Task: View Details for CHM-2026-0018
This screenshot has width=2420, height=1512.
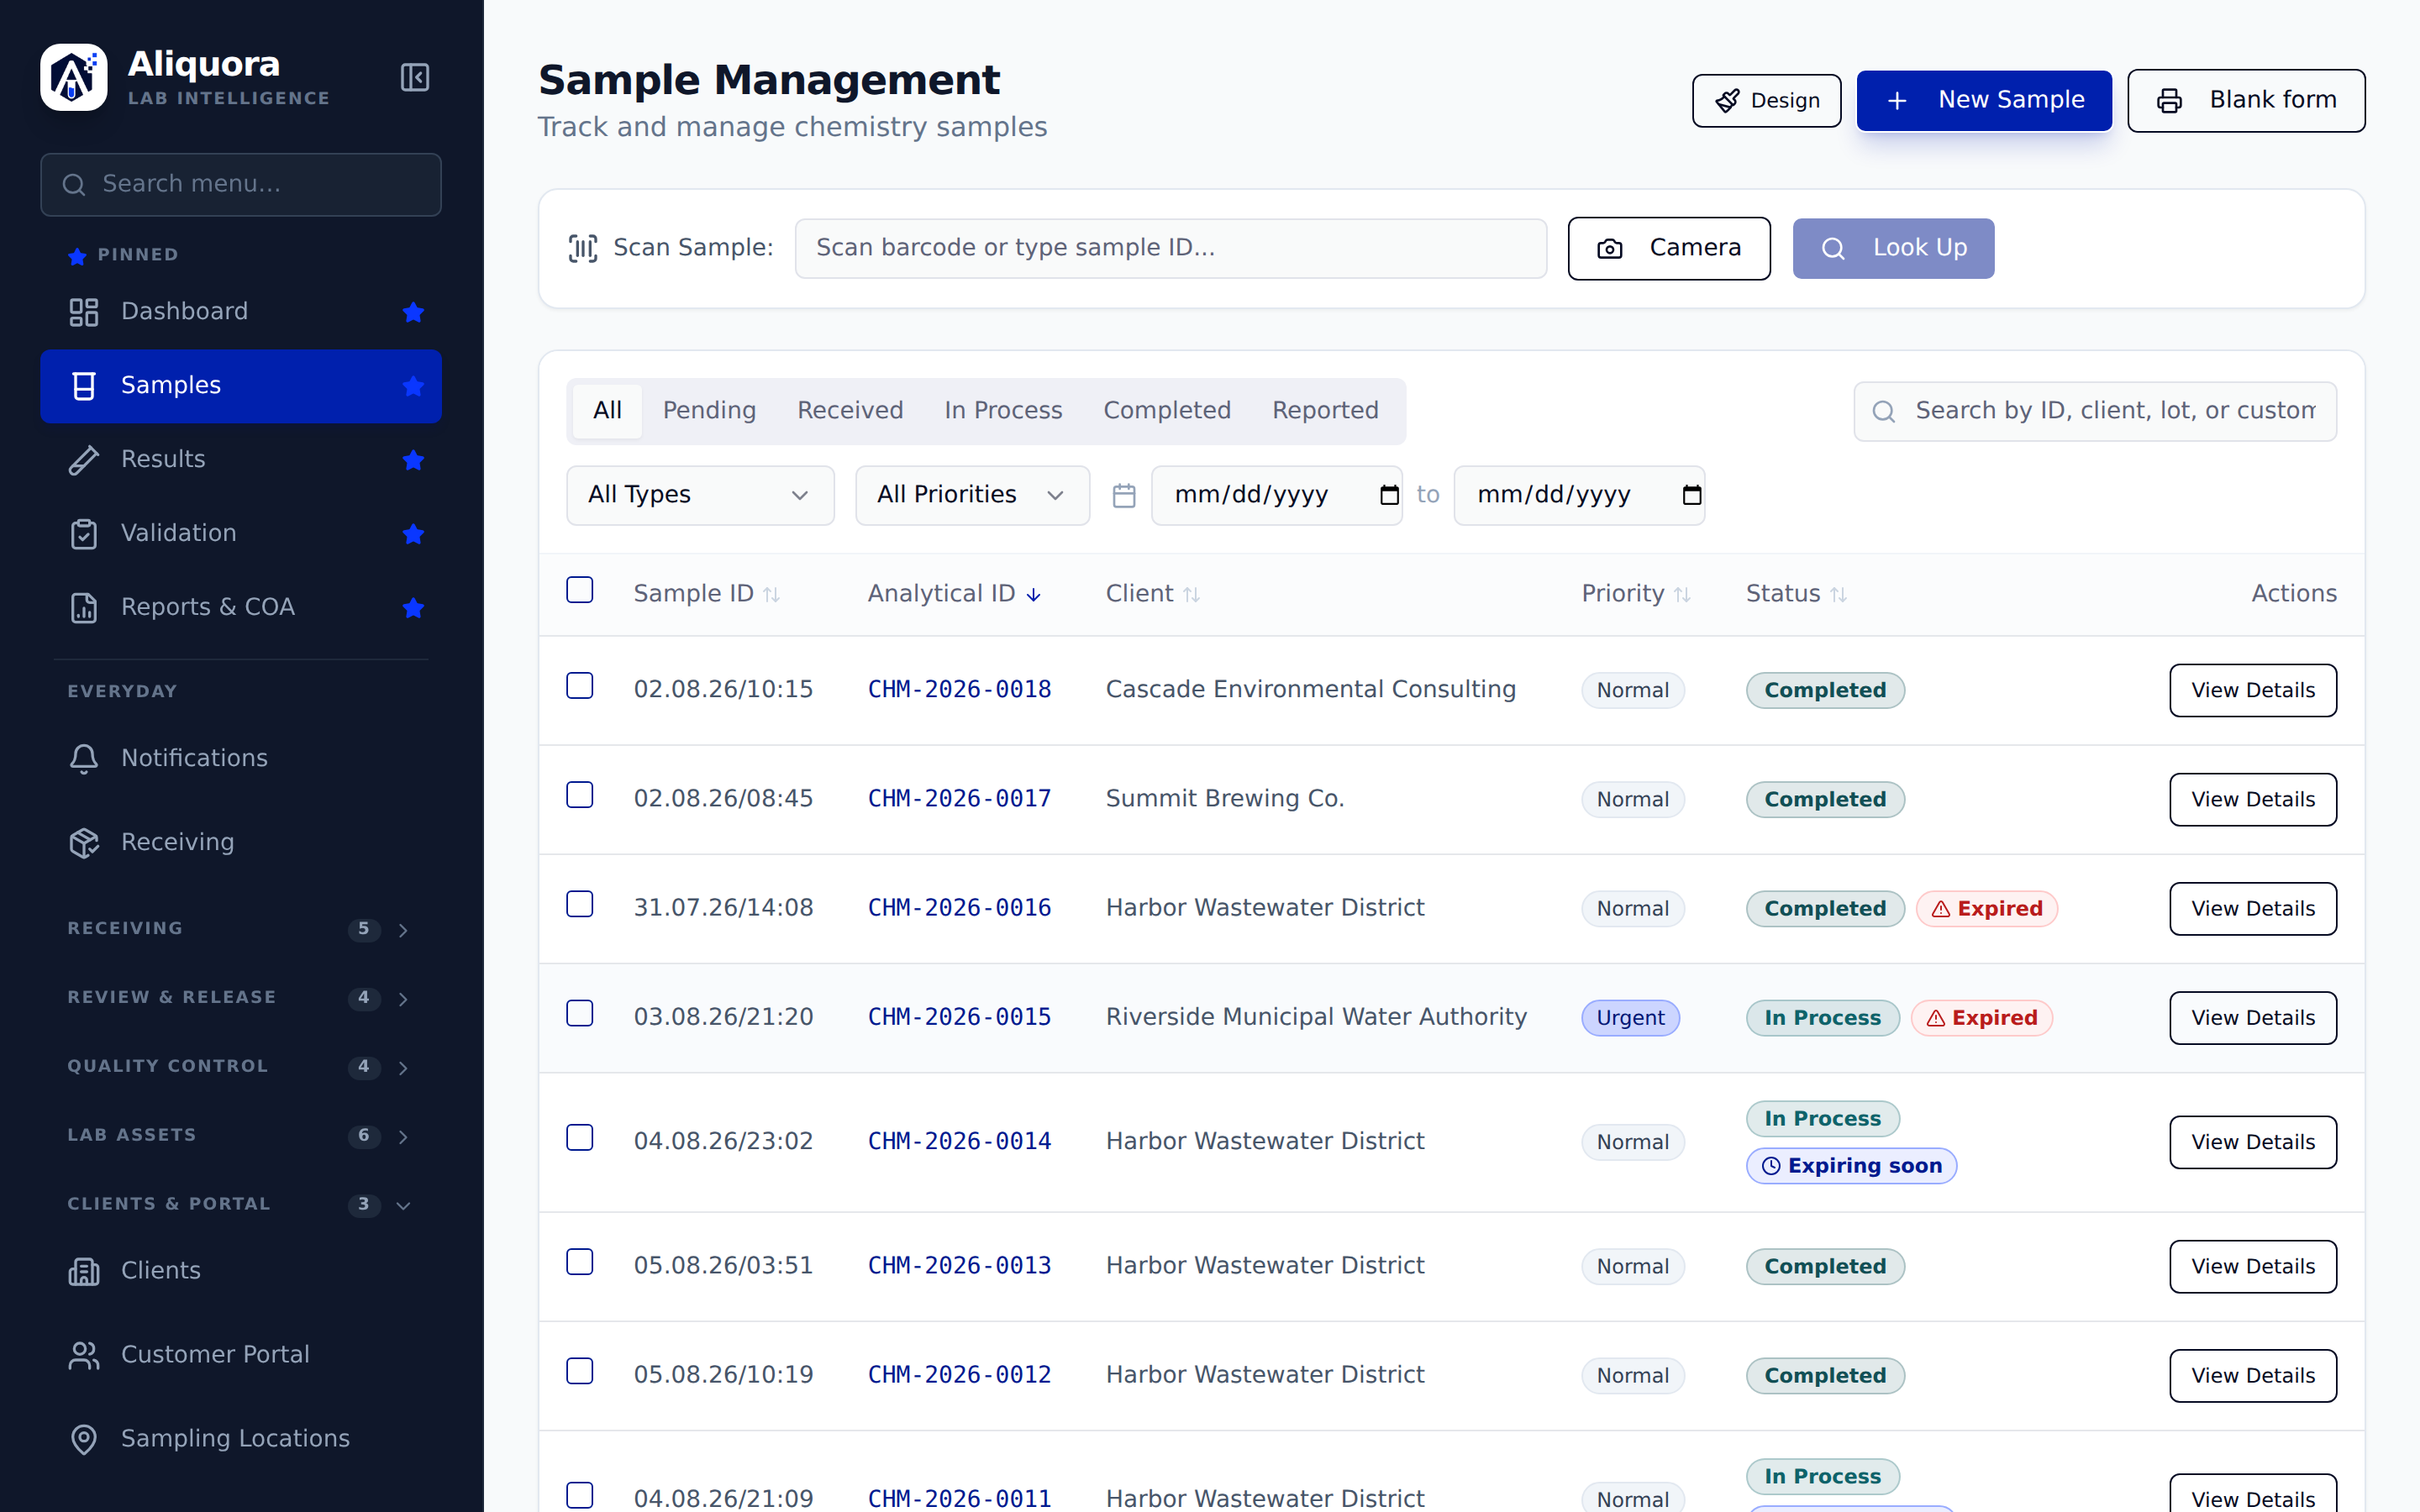Action: point(2253,690)
